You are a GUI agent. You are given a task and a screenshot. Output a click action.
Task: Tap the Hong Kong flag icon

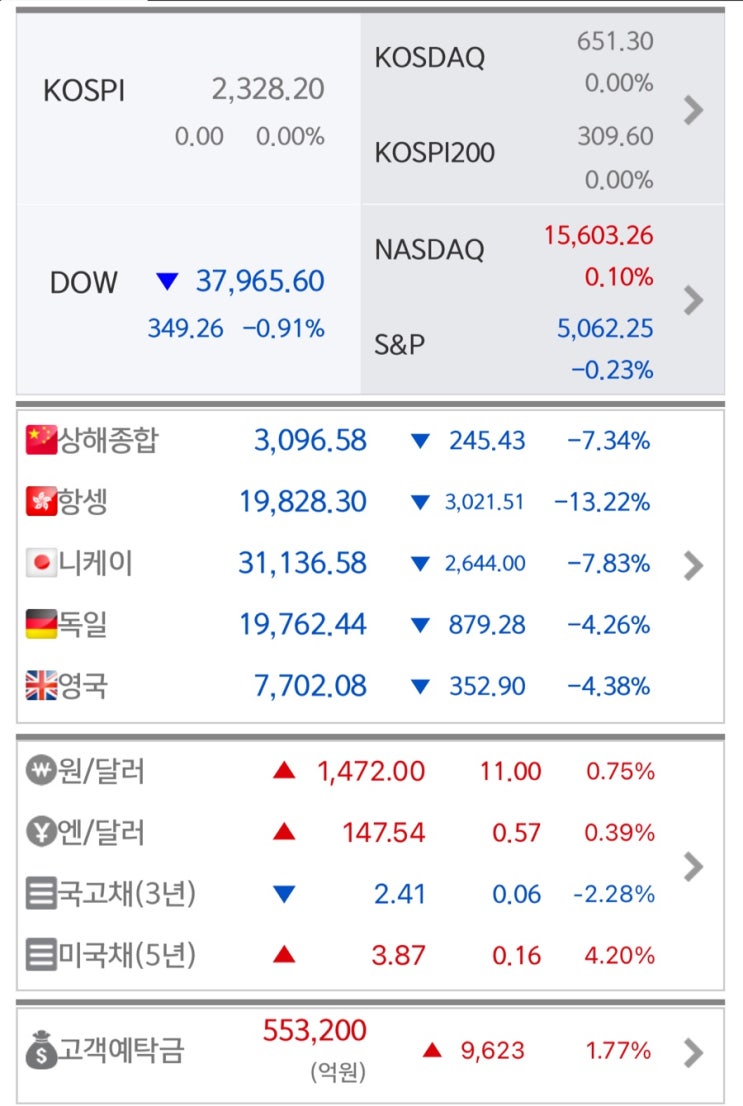point(41,502)
